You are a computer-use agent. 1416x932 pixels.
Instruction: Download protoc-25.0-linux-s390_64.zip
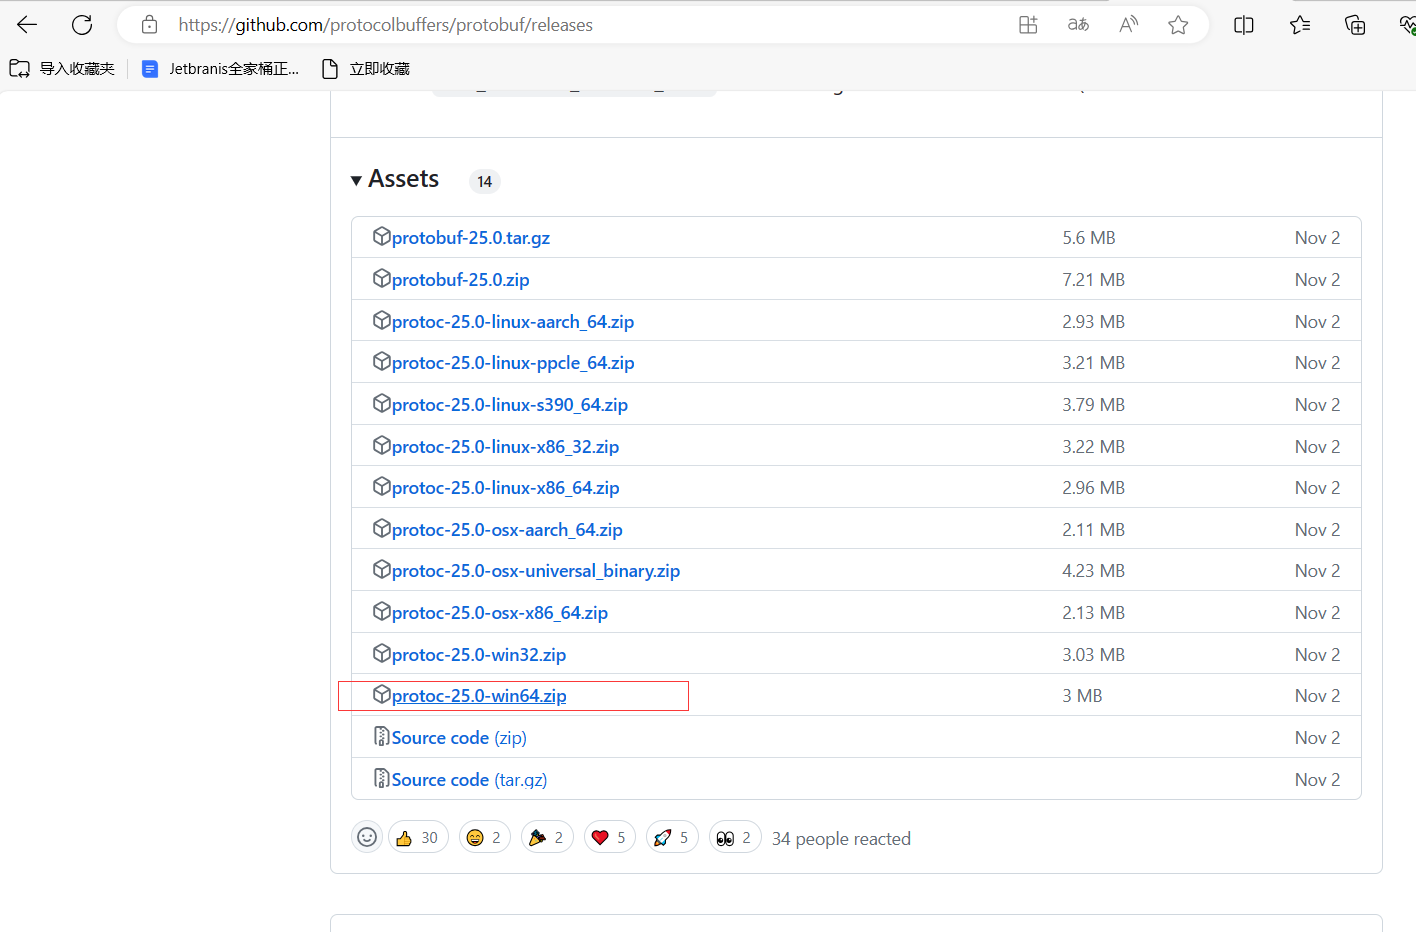point(510,405)
